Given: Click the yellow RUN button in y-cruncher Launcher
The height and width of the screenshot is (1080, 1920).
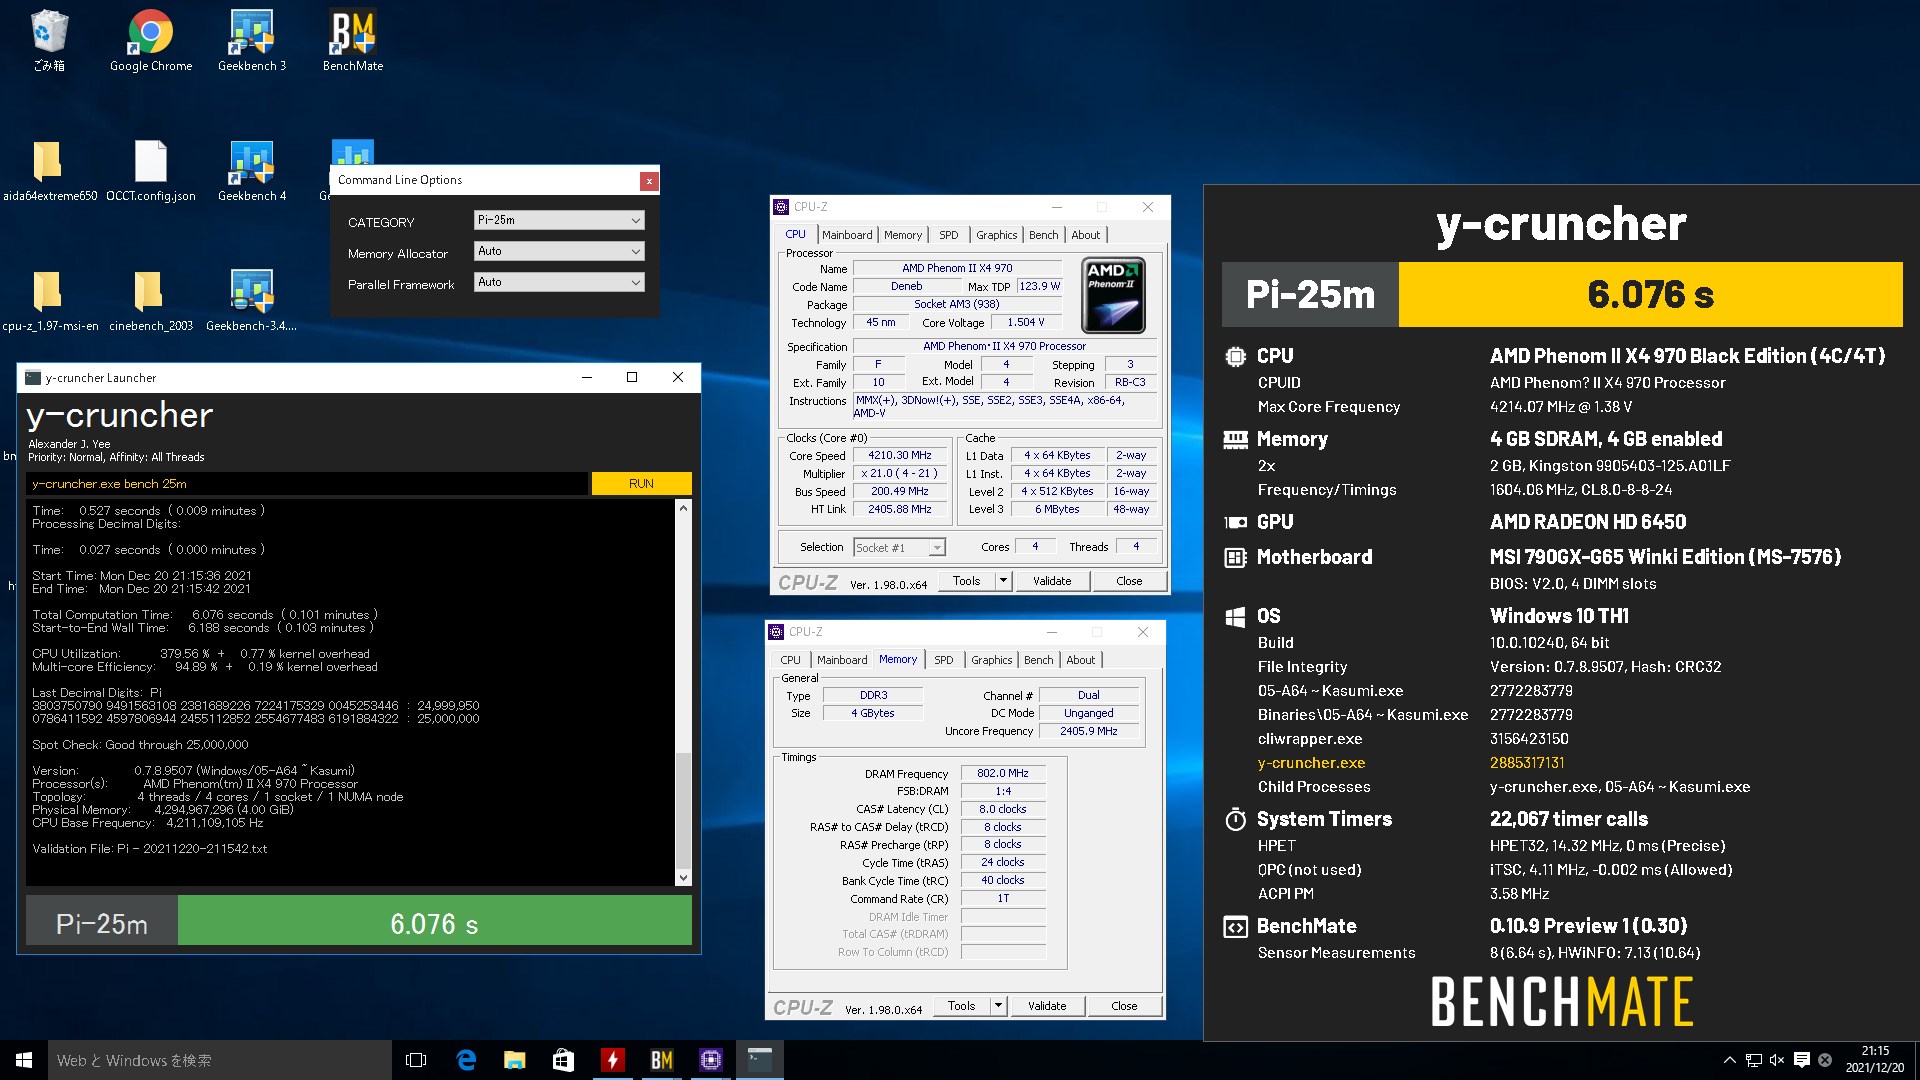Looking at the screenshot, I should pos(641,484).
